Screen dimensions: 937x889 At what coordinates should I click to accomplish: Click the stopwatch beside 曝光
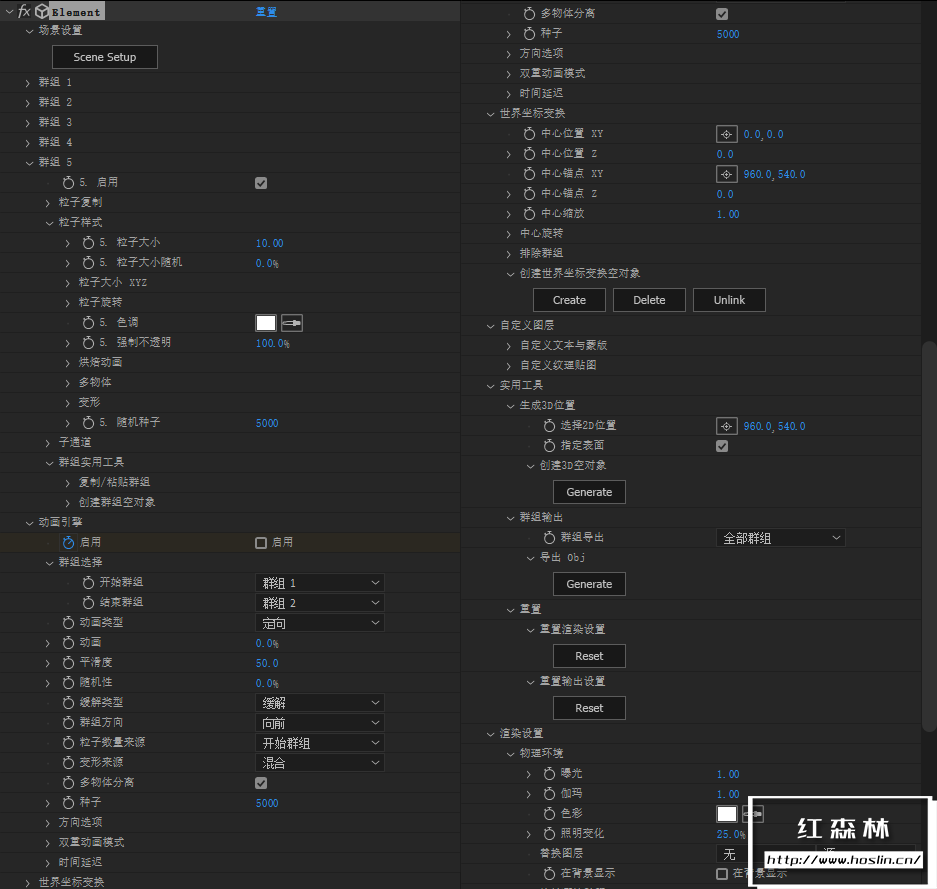(549, 773)
